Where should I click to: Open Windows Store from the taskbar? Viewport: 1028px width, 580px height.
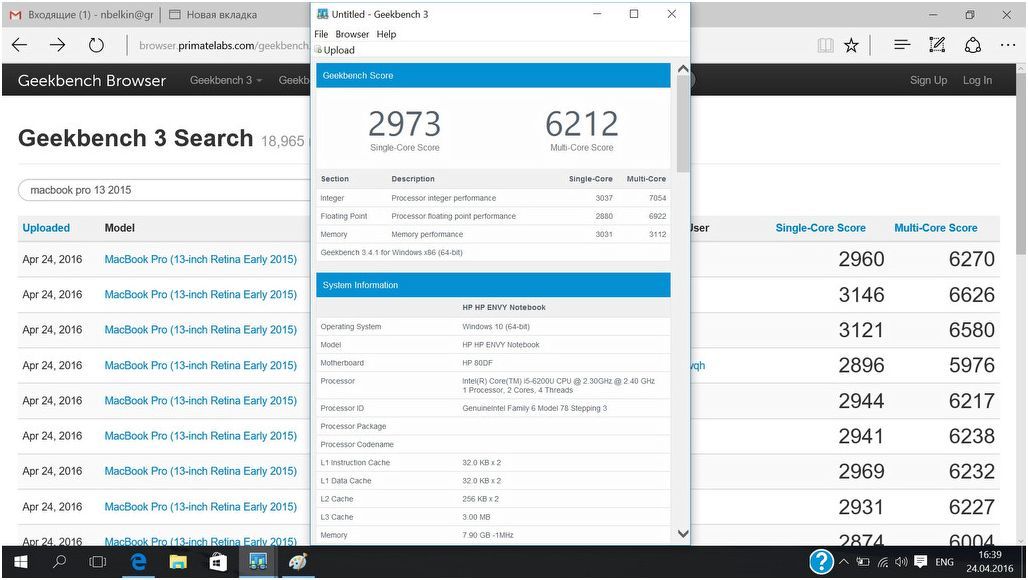pos(217,562)
